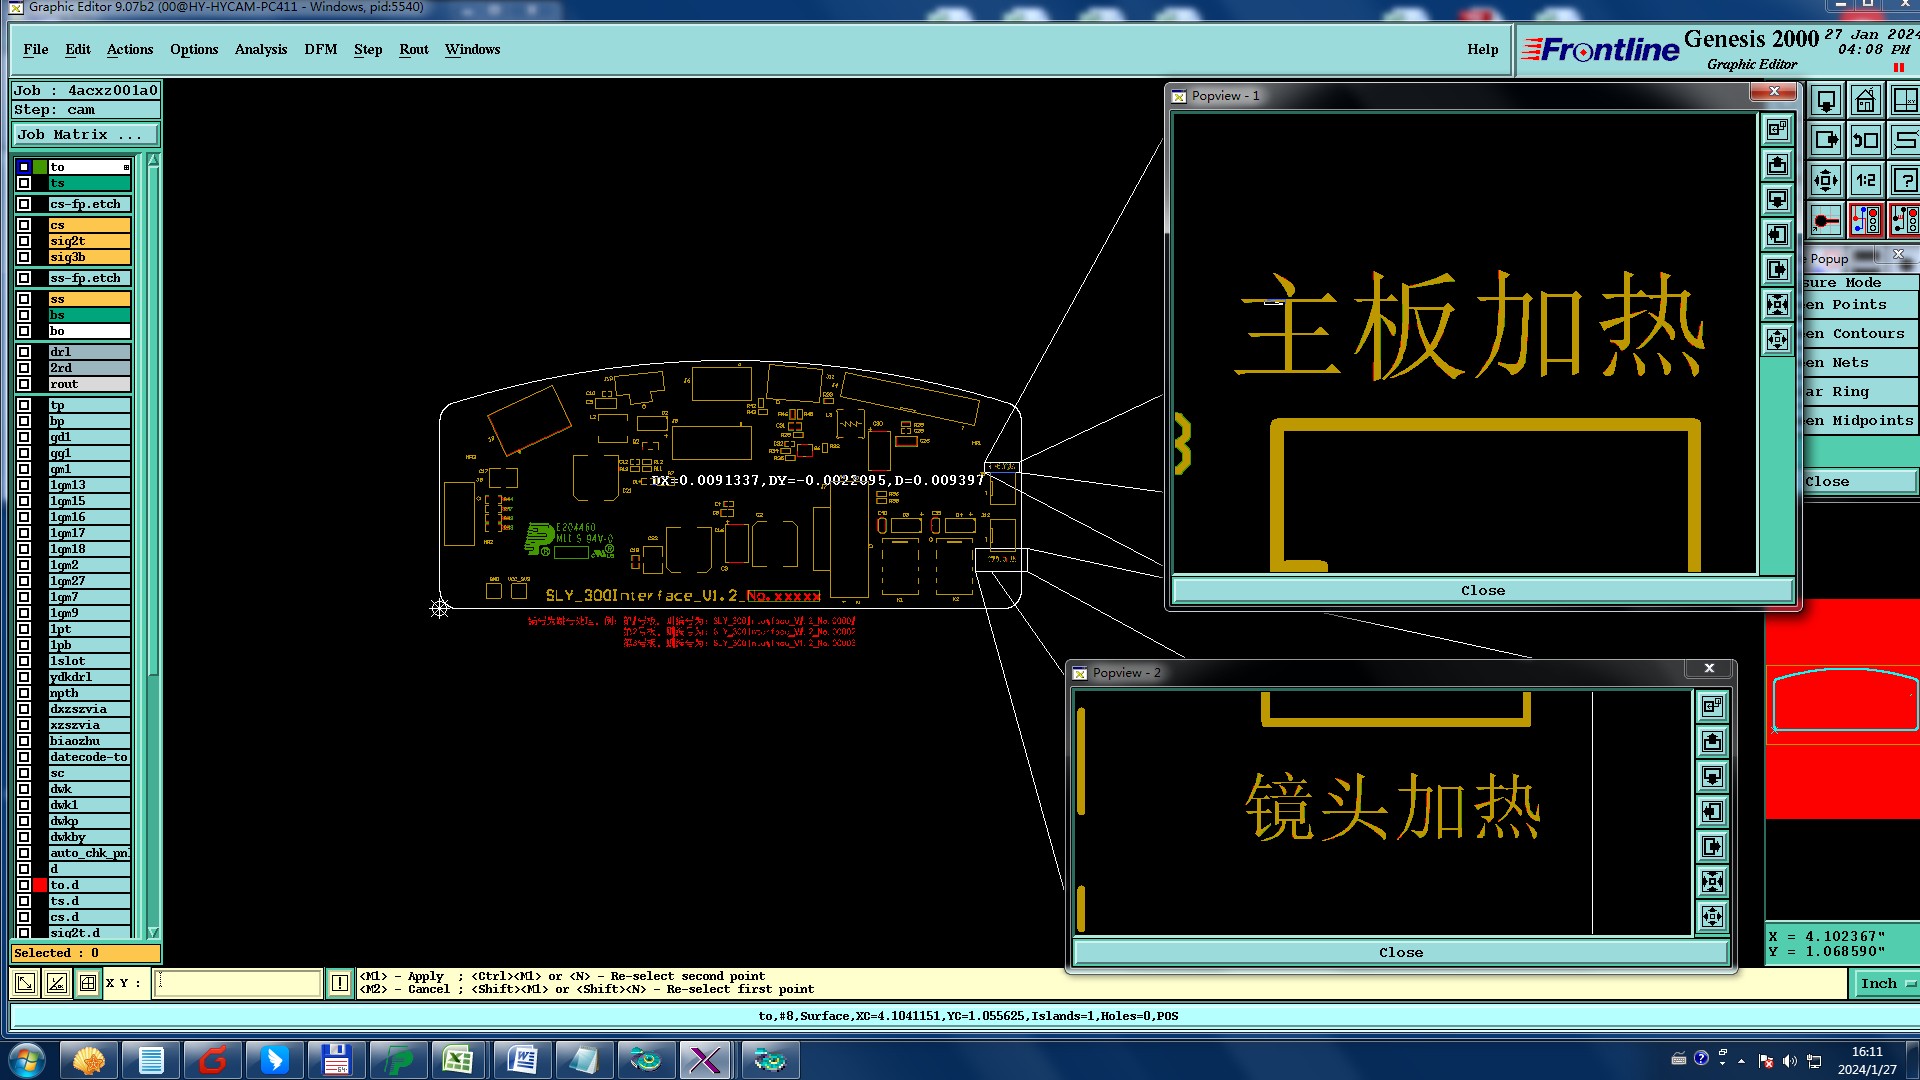
Task: Toggle the checkbox for layer bo
Action: [x=24, y=331]
